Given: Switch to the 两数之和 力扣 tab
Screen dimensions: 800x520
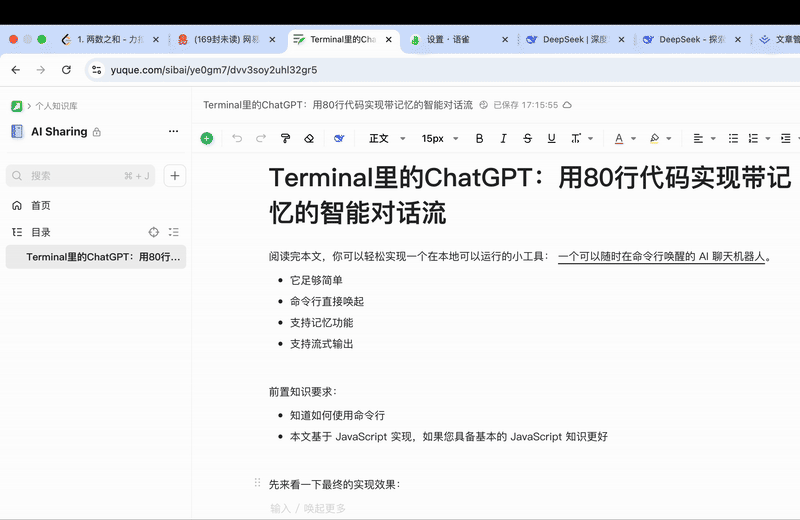Looking at the screenshot, I should (x=110, y=39).
